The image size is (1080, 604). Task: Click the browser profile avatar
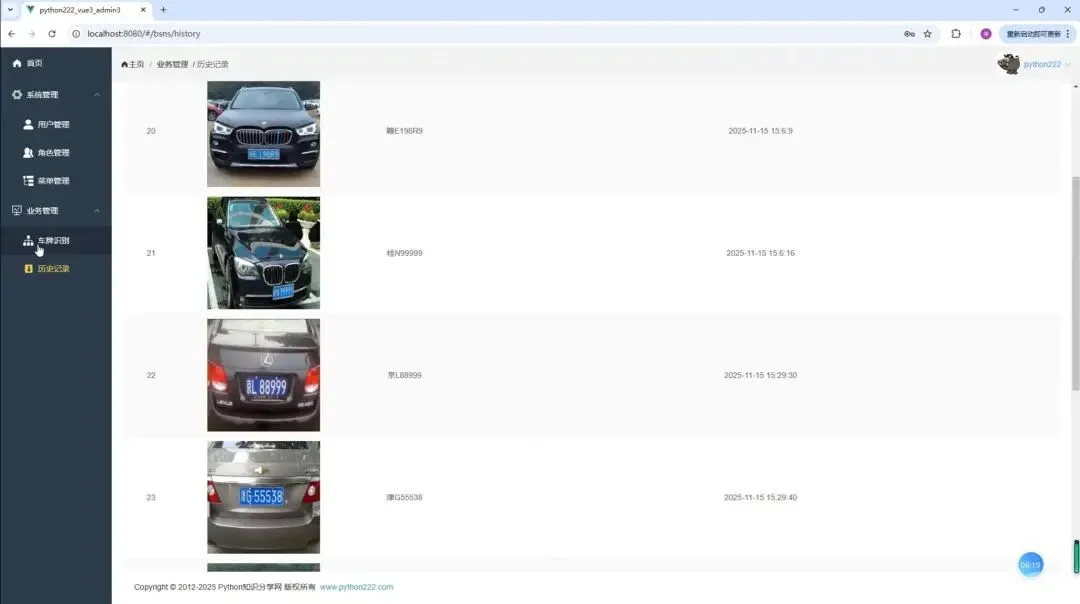pos(986,34)
